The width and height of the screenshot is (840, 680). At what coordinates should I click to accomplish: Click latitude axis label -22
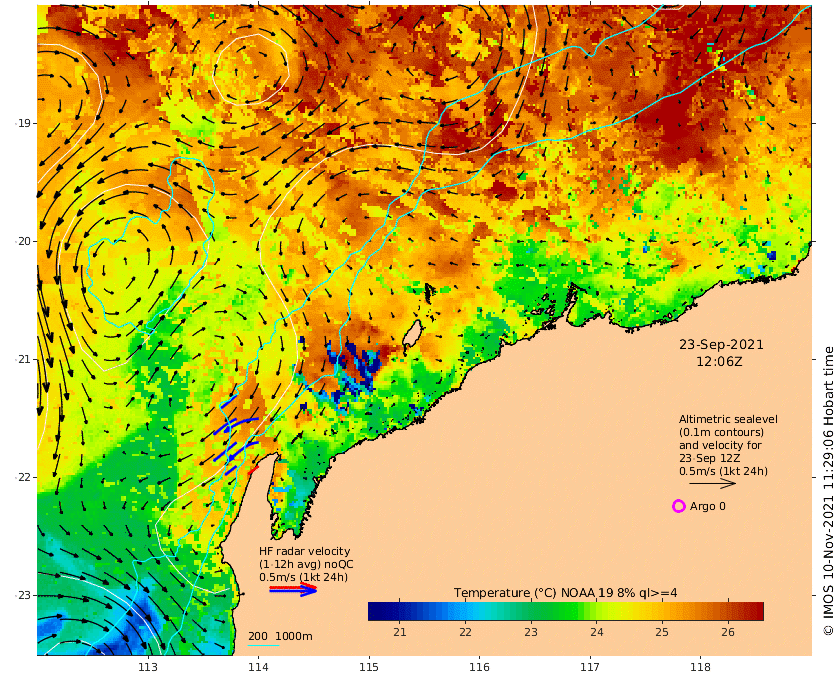[x=22, y=477]
